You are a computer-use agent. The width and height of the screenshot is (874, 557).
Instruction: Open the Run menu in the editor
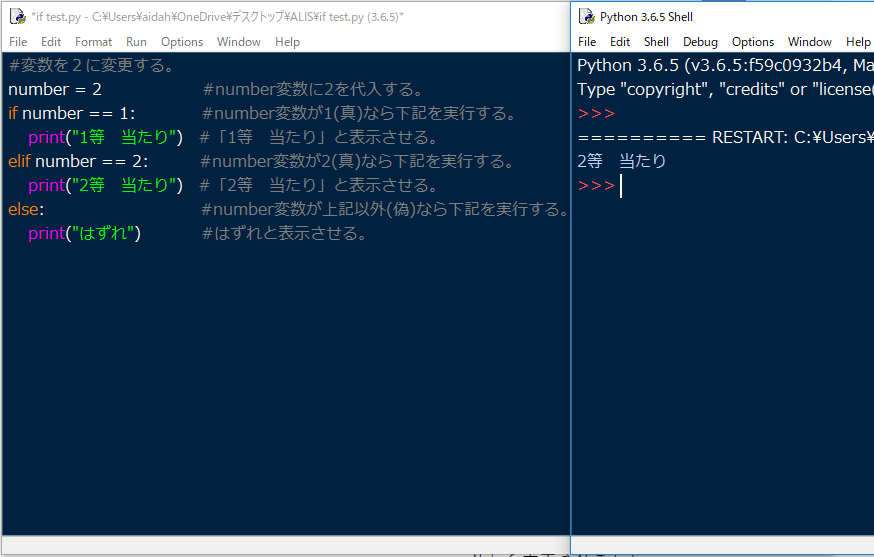pos(136,42)
